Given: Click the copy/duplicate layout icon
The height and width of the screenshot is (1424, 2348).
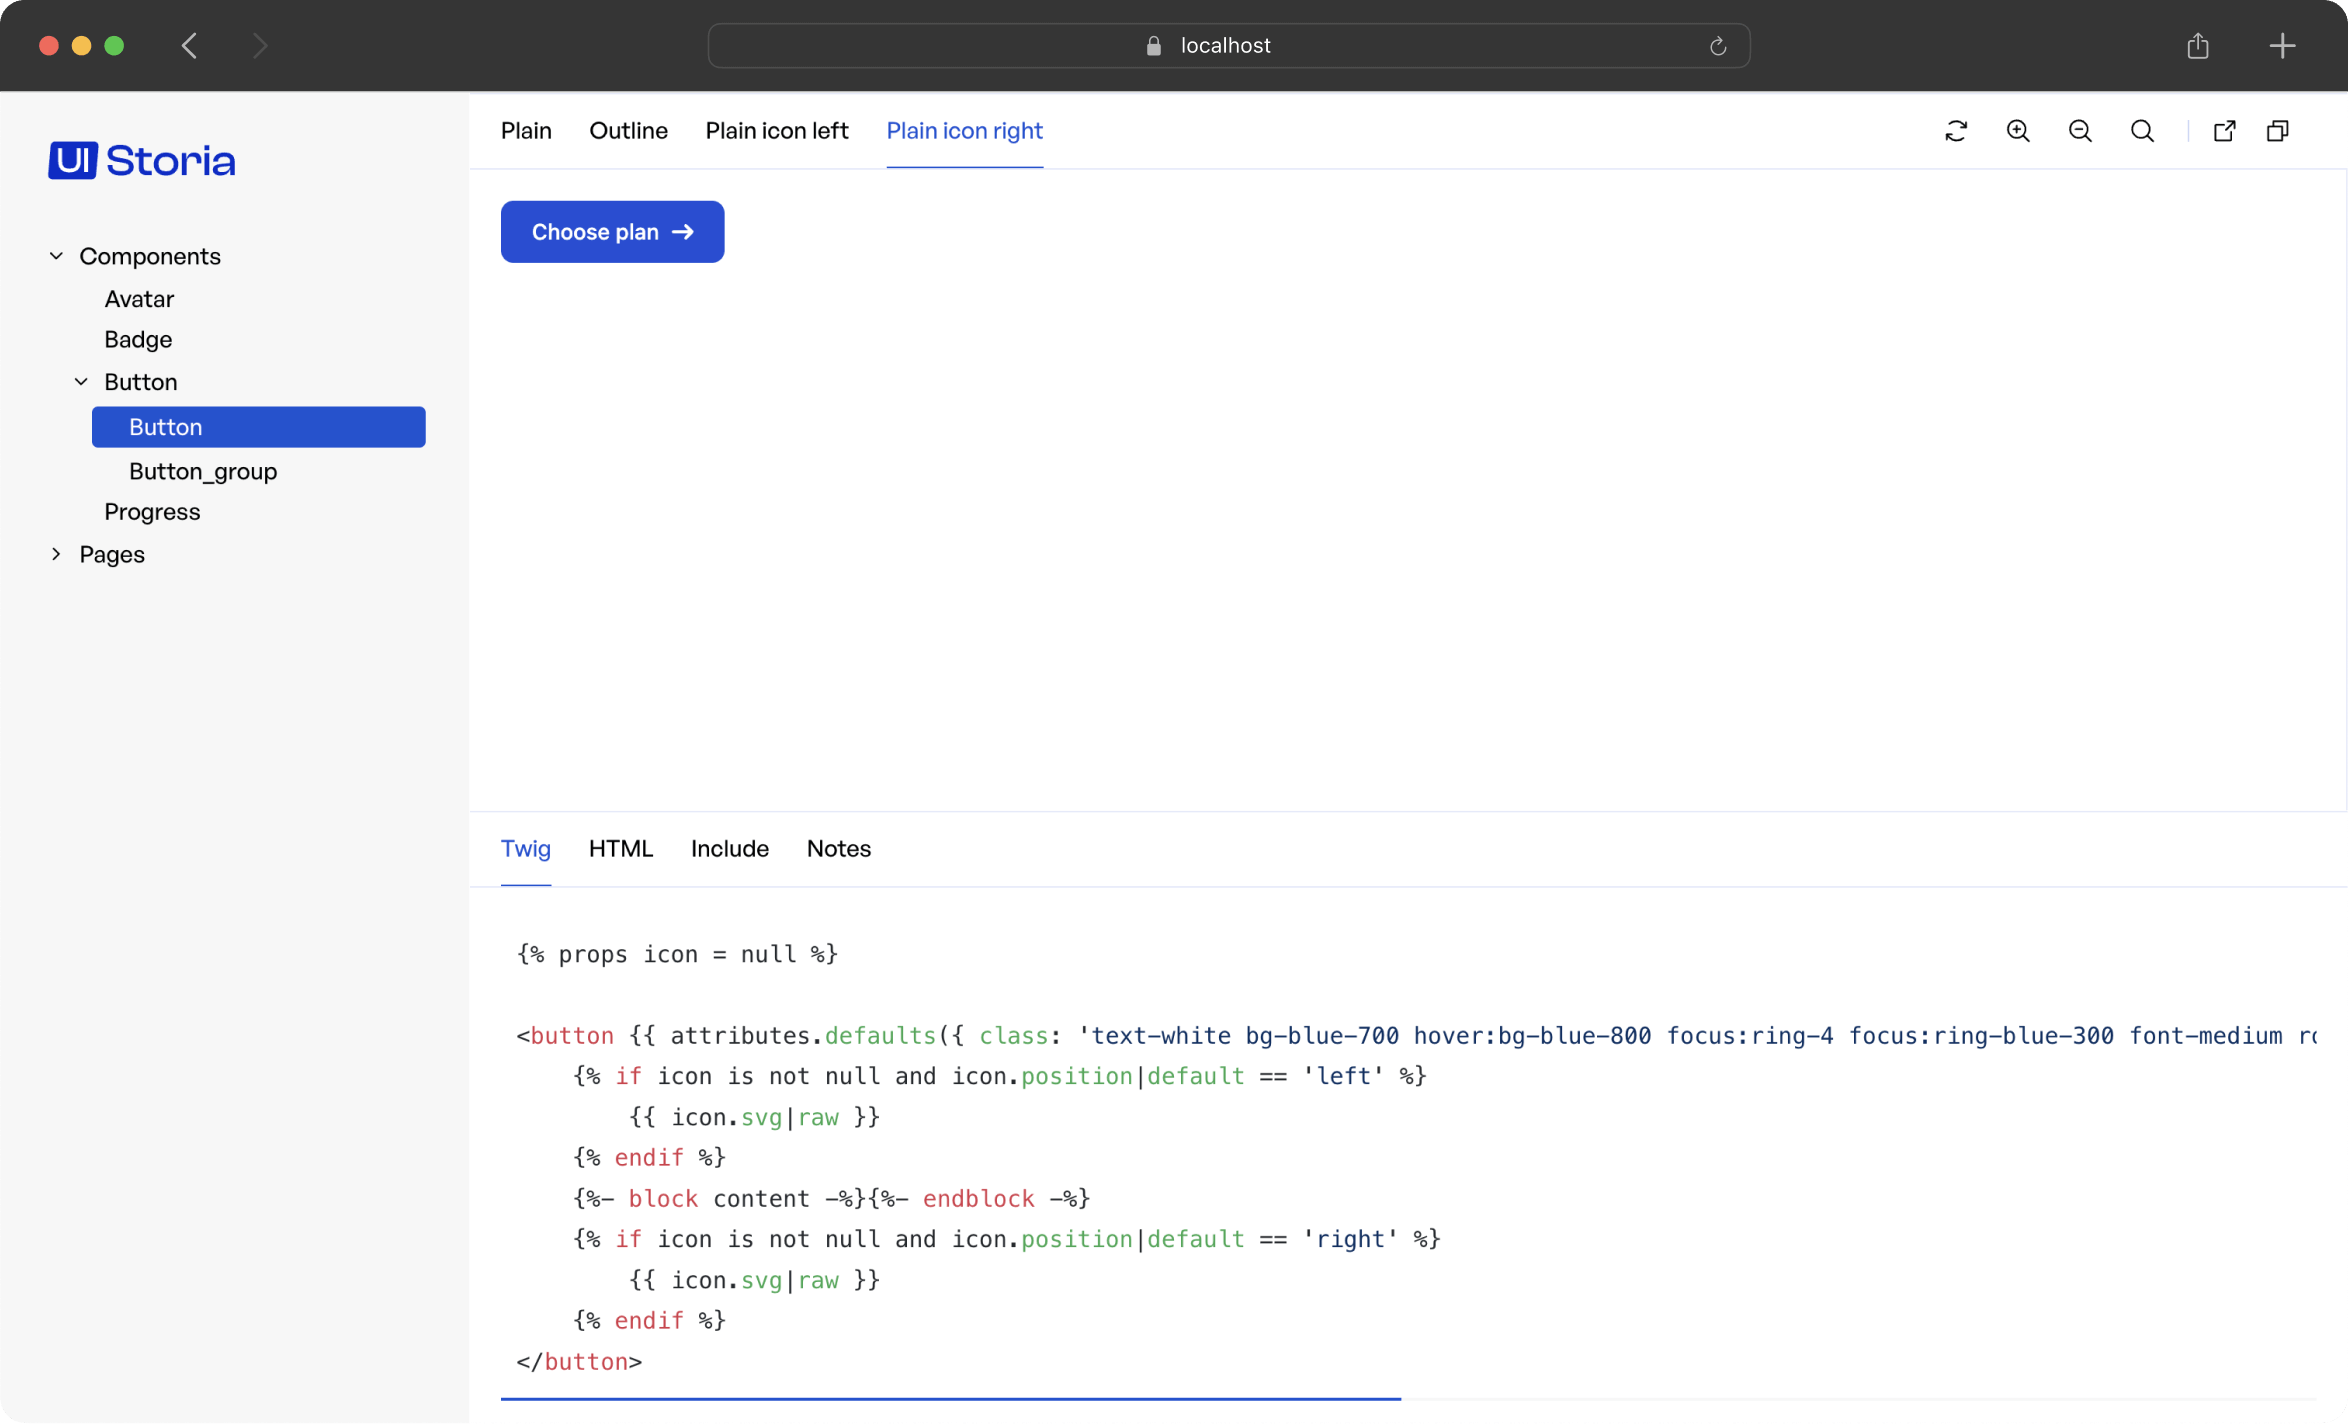Looking at the screenshot, I should pos(2278,131).
